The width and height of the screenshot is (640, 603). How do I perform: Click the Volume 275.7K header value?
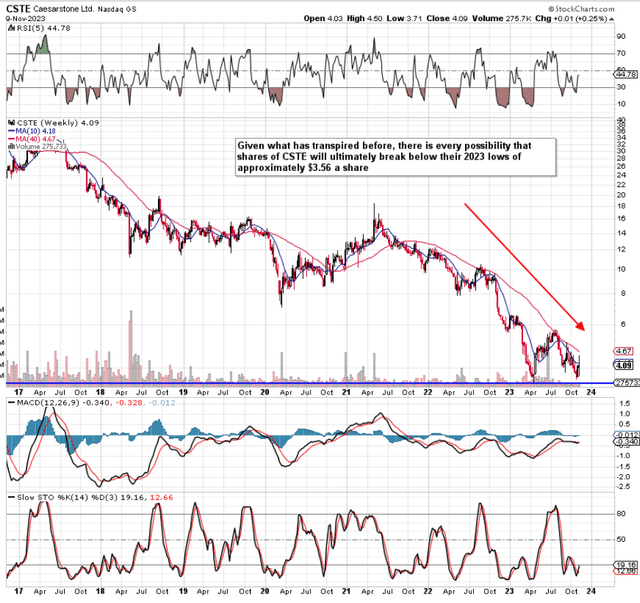502,18
